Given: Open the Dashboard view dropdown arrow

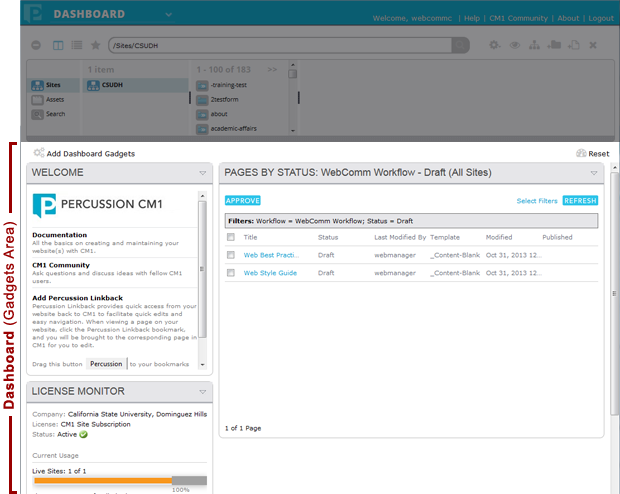Looking at the screenshot, I should [x=168, y=15].
